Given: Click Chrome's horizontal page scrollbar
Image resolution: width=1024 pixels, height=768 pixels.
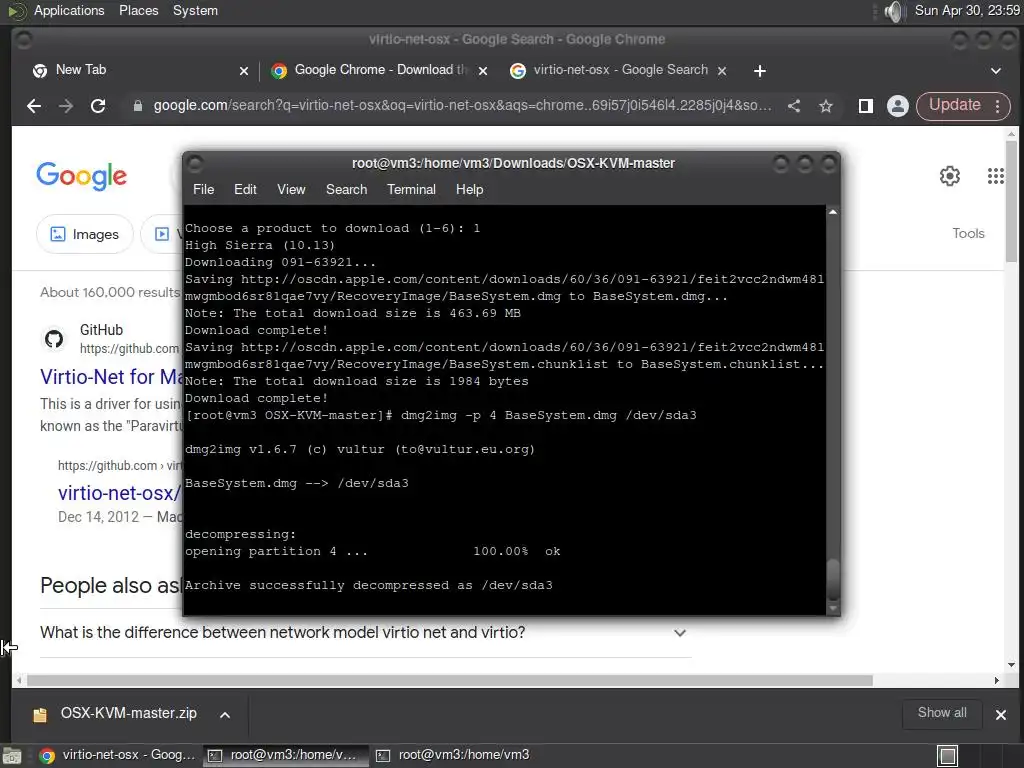Looking at the screenshot, I should [449, 680].
